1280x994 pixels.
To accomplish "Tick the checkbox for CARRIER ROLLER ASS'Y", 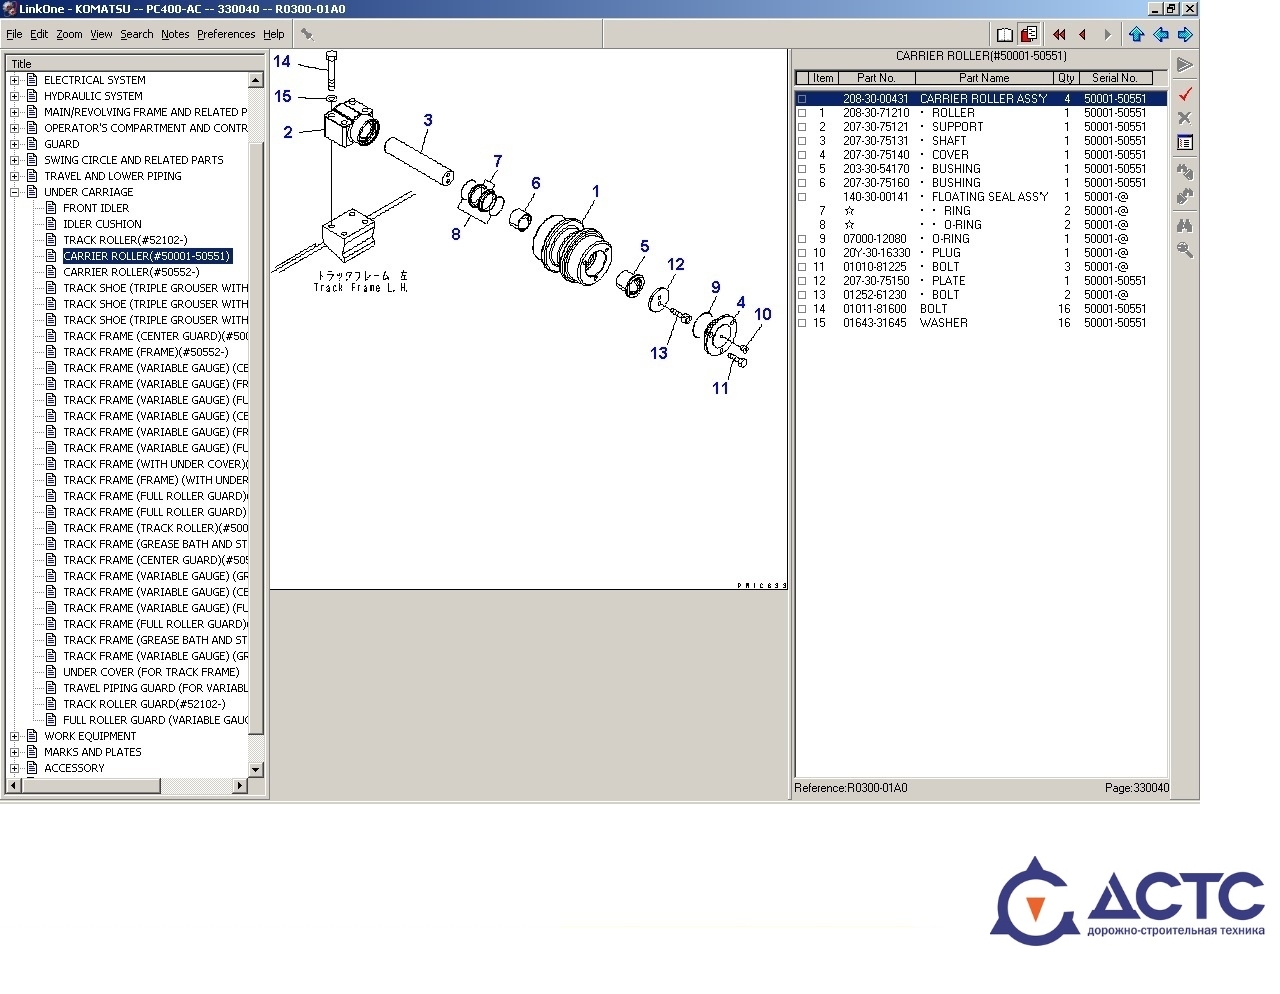I will coord(802,99).
